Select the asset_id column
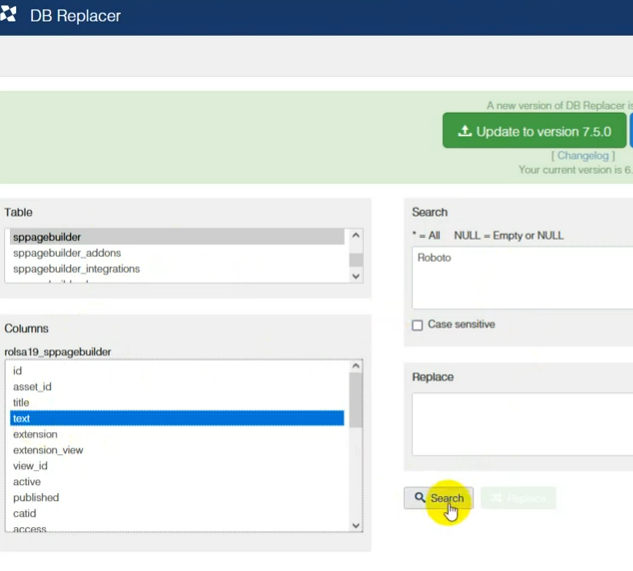This screenshot has width=633, height=571. 32,387
